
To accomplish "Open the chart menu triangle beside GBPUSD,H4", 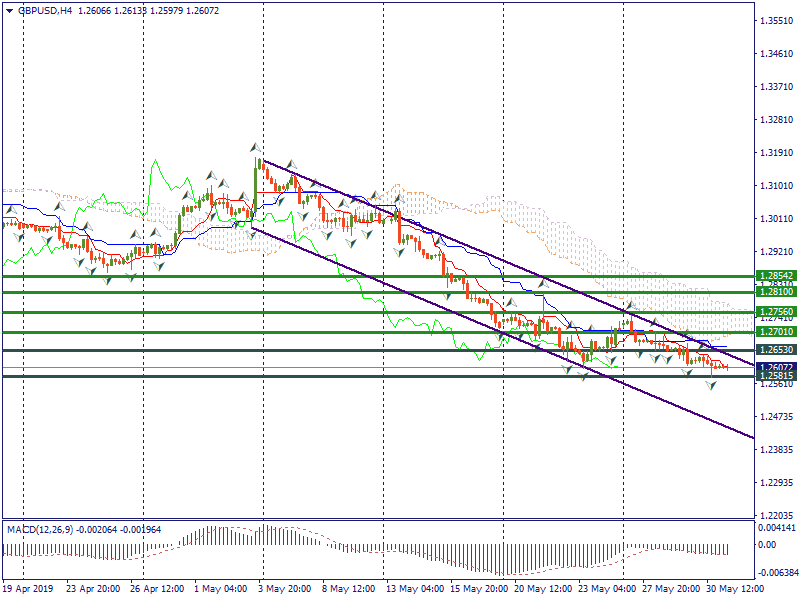I will pos(9,10).
